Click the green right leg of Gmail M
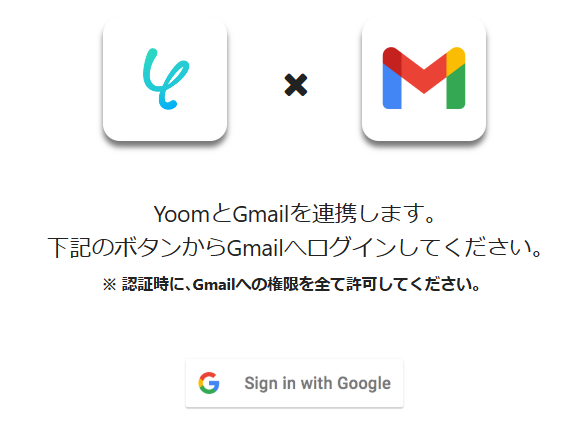 coord(456,86)
